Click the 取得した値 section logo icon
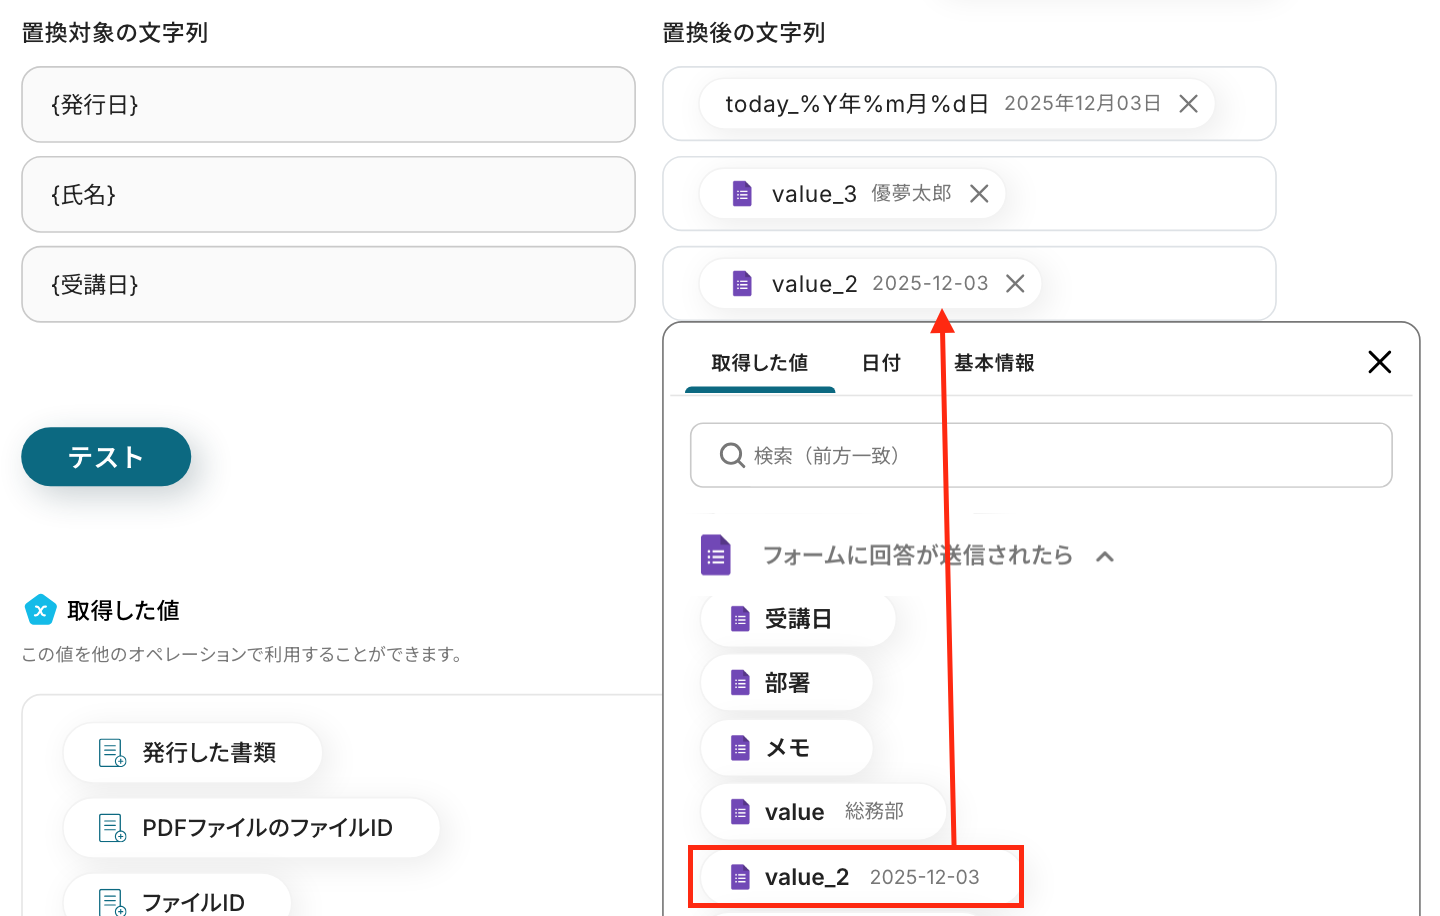This screenshot has height=916, width=1440. click(x=40, y=610)
